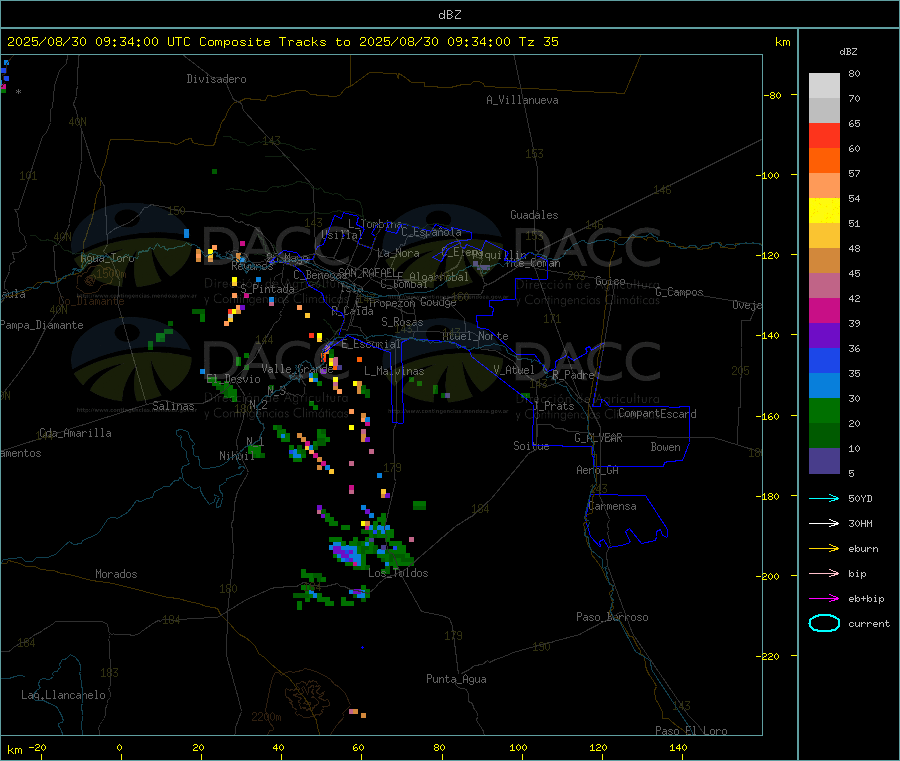The height and width of the screenshot is (761, 900).
Task: Click the Pampa_Diamante map label
Action: point(42,325)
